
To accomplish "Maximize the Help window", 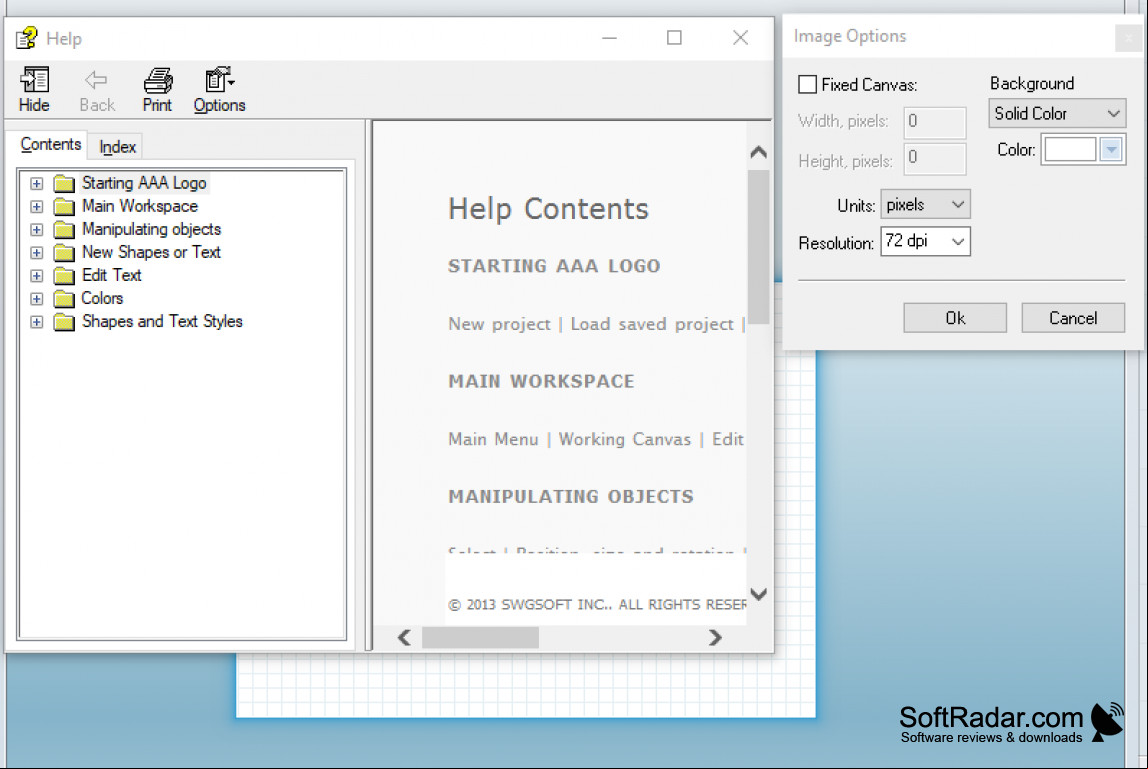I will (x=674, y=37).
